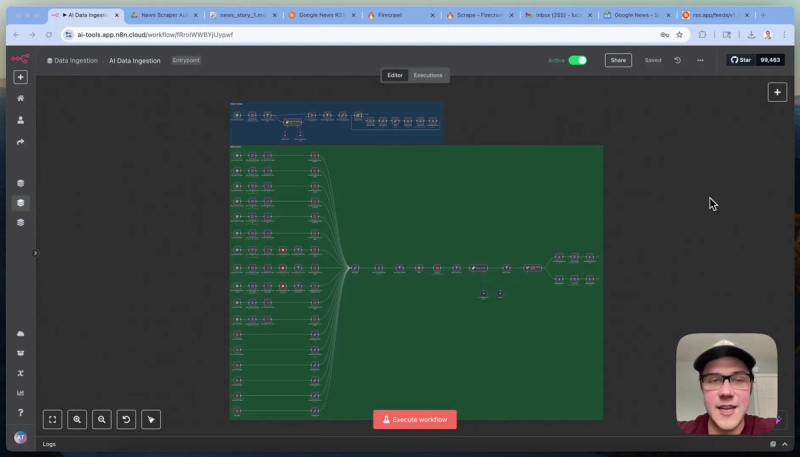Expand the left sidebar with chevron

[x=35, y=253]
